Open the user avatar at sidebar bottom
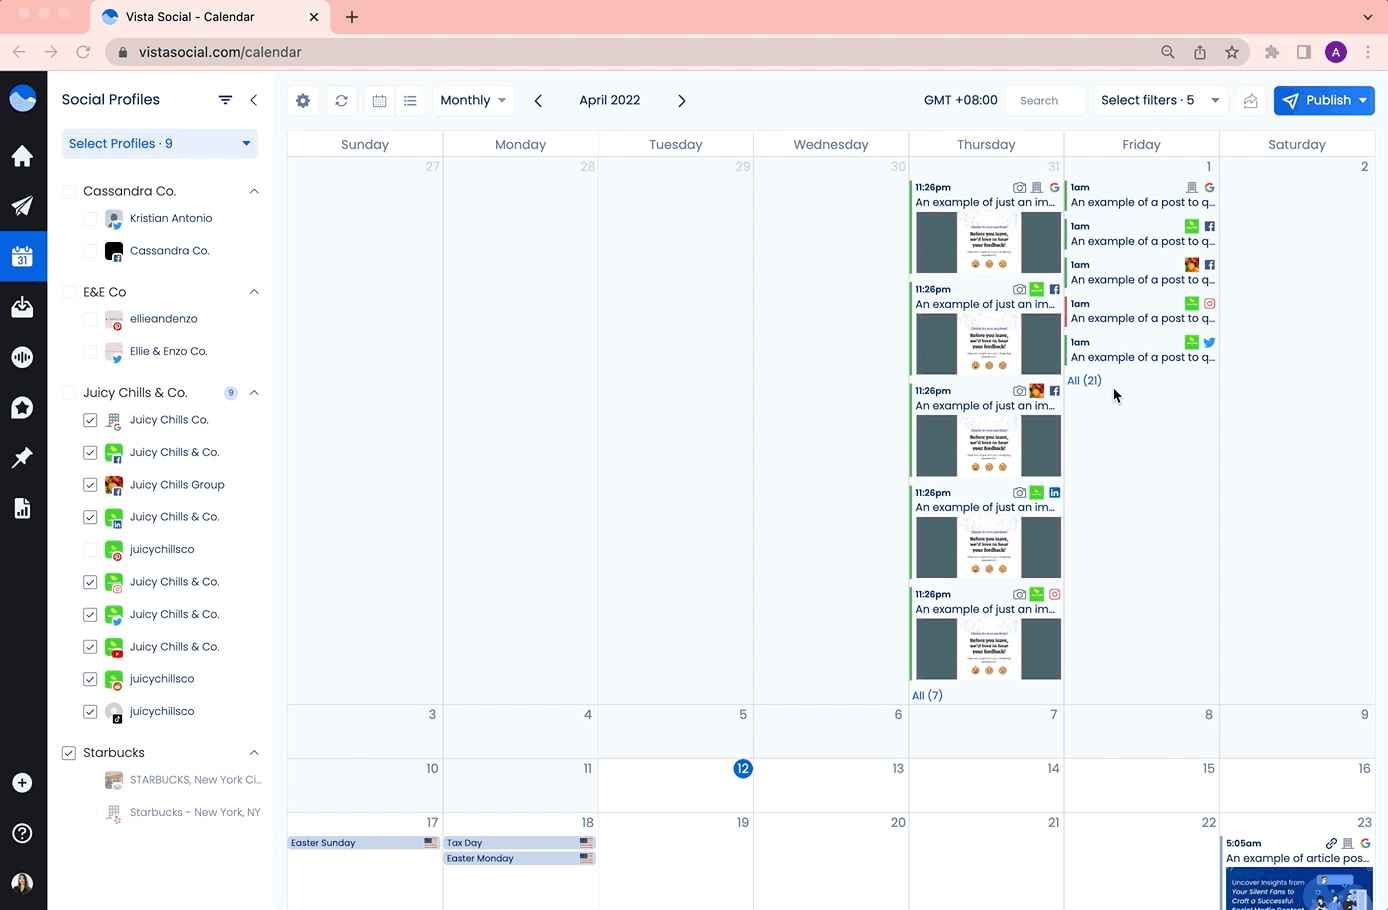Image resolution: width=1388 pixels, height=910 pixels. click(22, 883)
